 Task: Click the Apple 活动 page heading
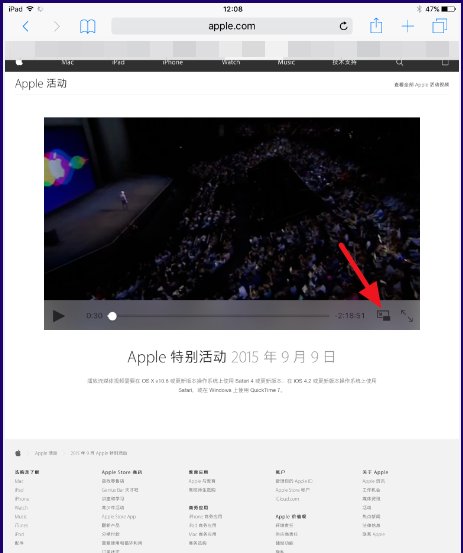(x=41, y=84)
